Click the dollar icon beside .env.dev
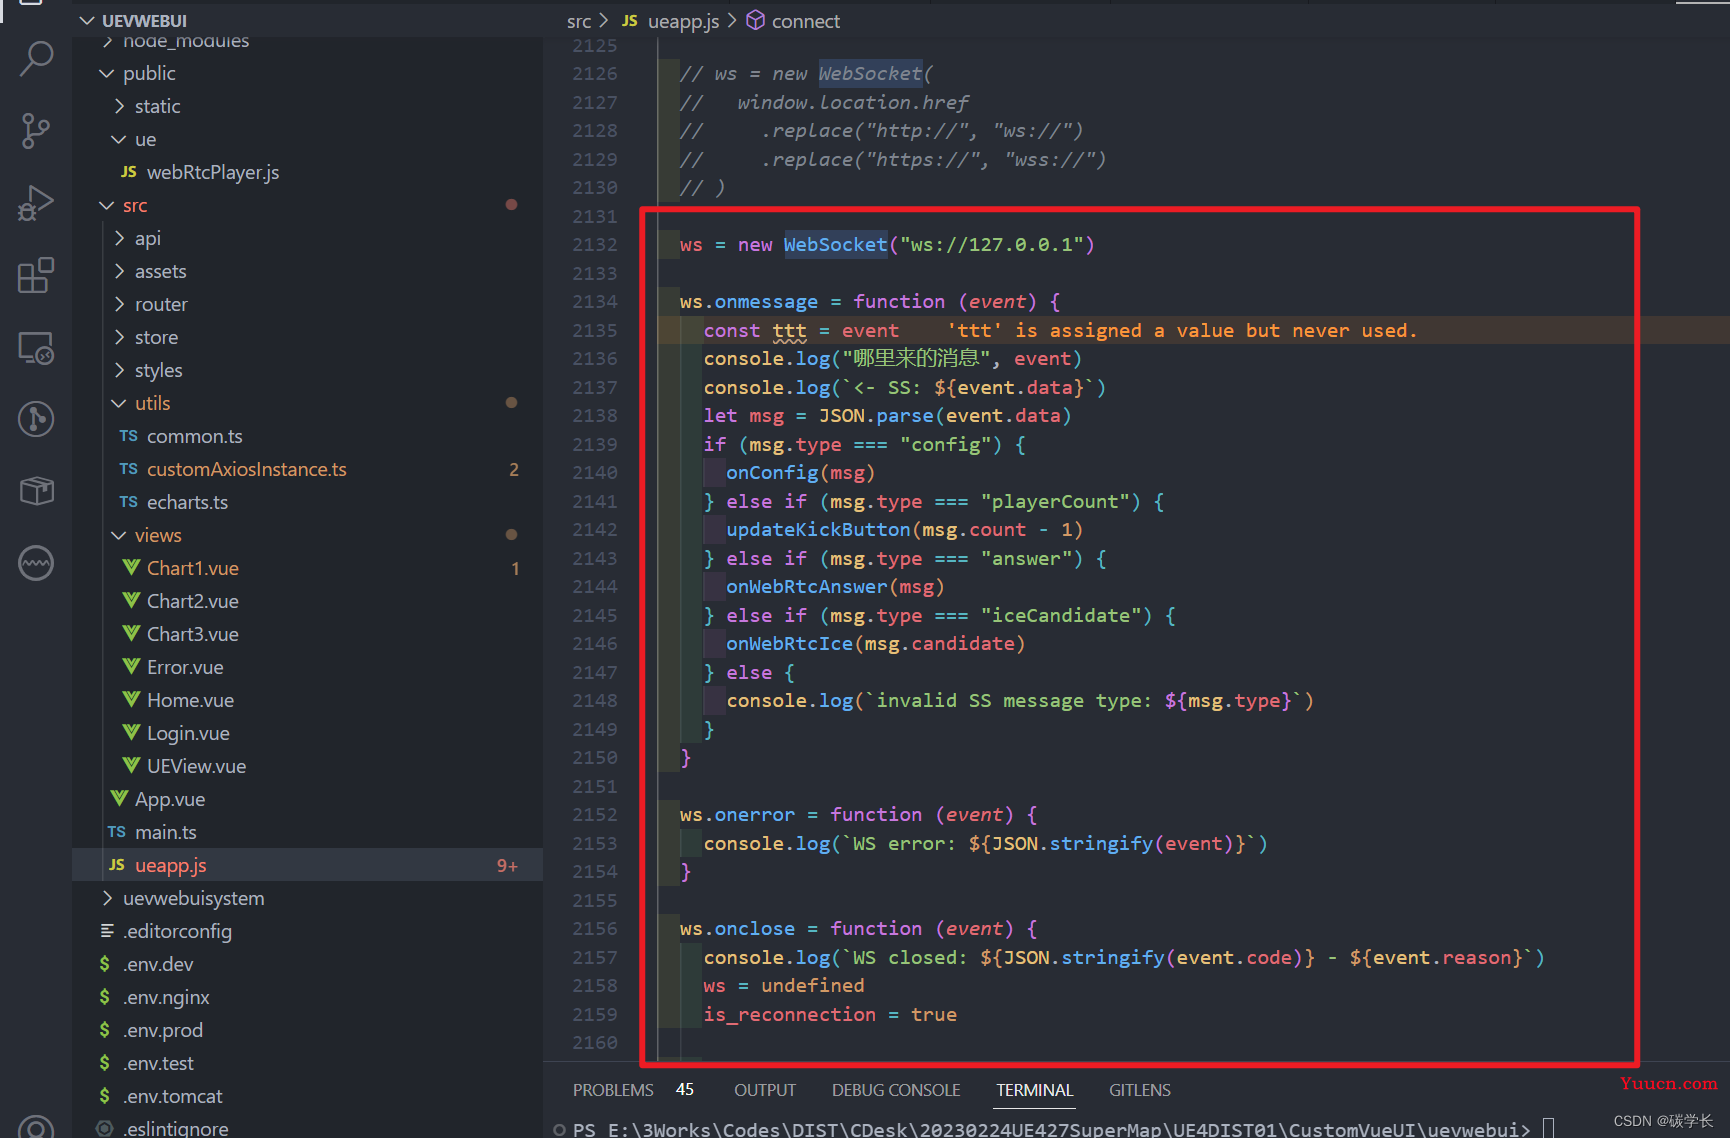 coord(105,964)
